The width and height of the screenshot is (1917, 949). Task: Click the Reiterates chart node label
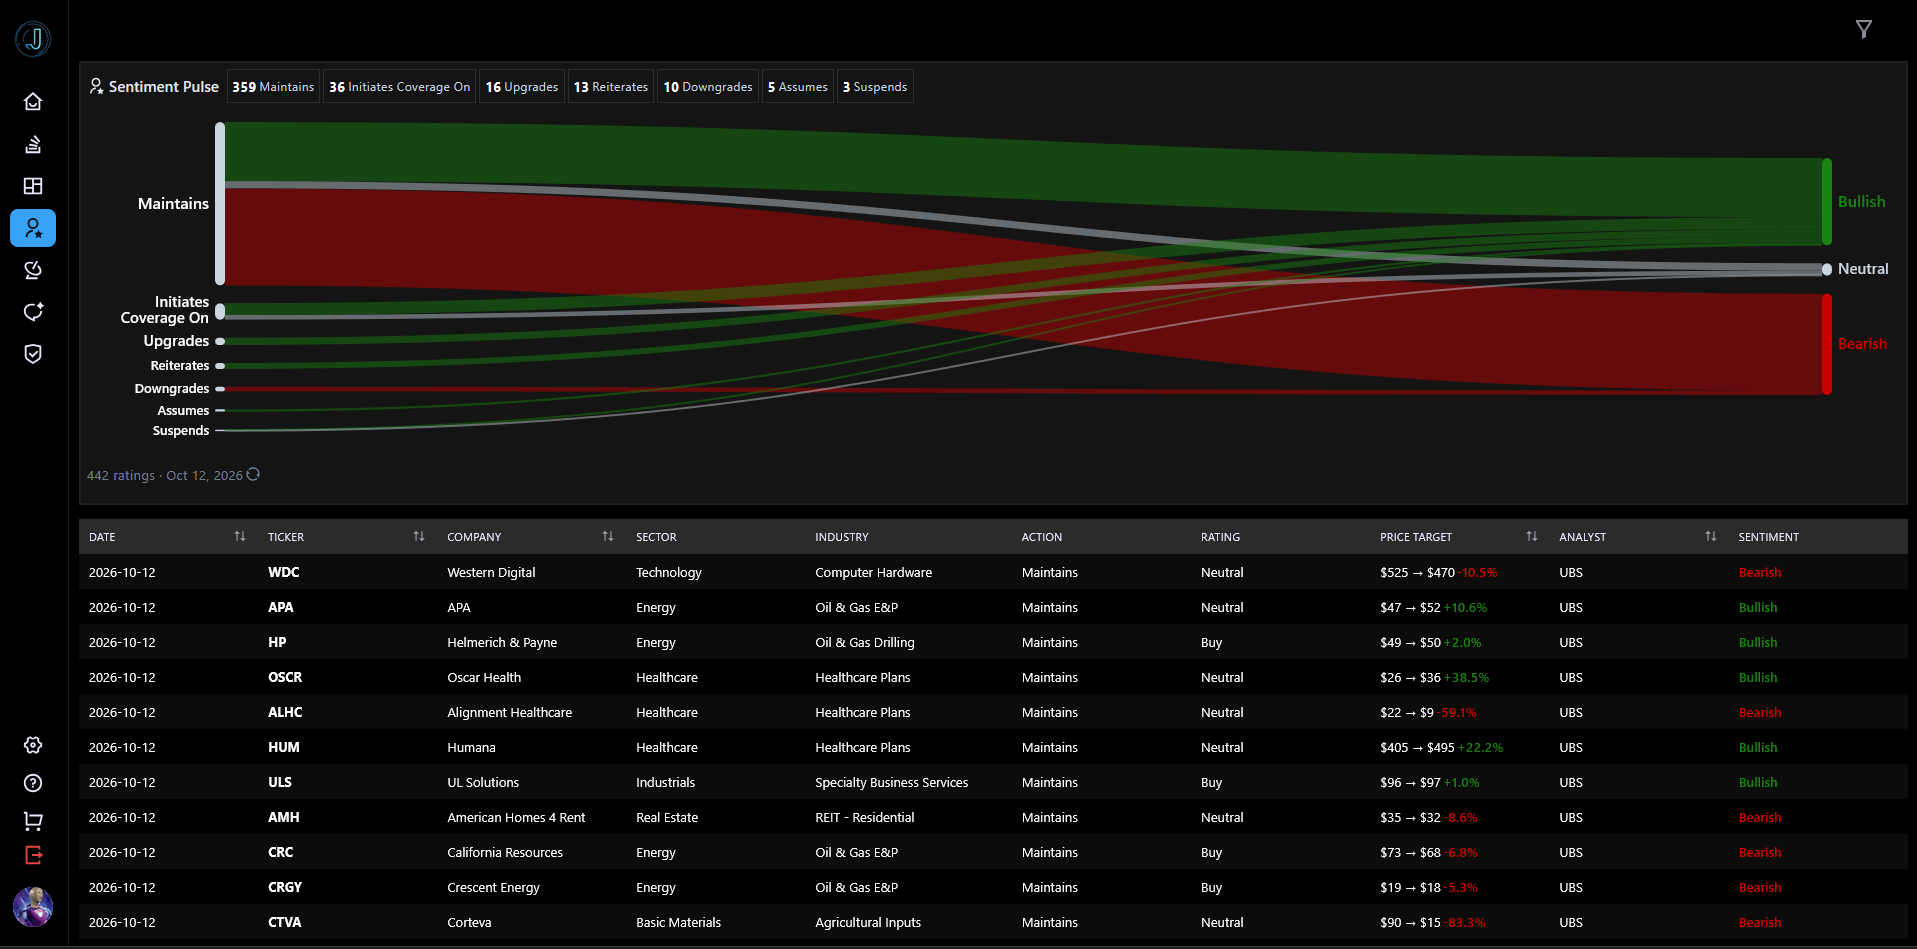[x=180, y=366]
